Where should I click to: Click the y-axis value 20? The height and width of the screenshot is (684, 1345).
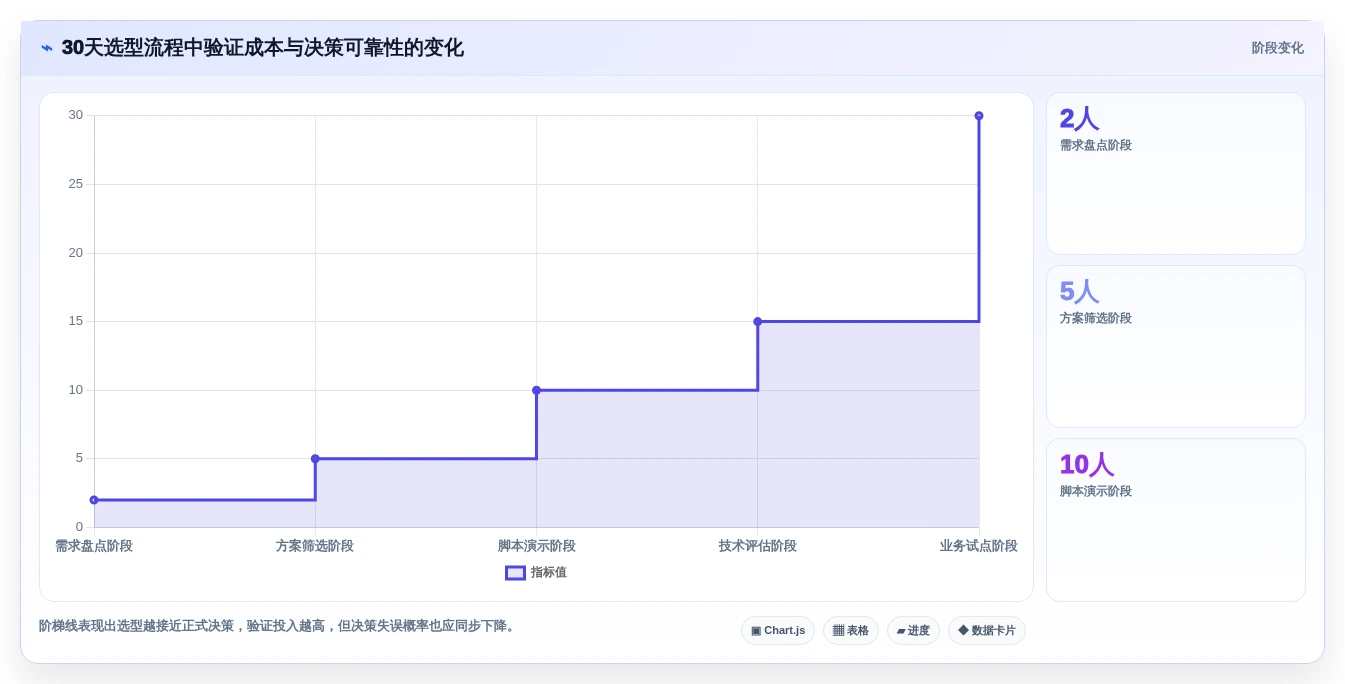[x=76, y=253]
